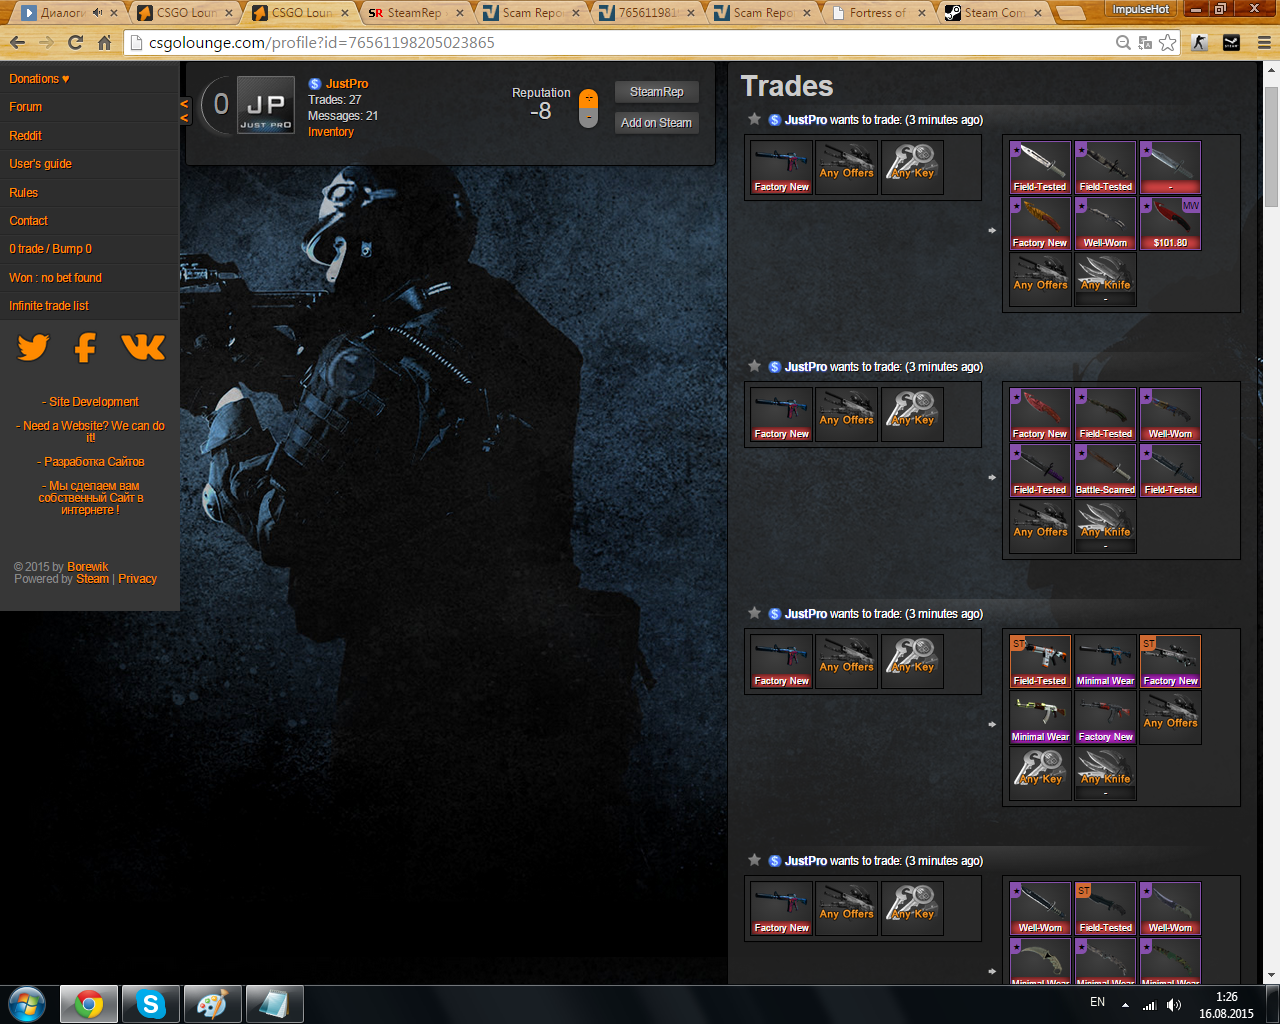Open the Forum menu item
1280x1024 pixels.
pyautogui.click(x=26, y=107)
